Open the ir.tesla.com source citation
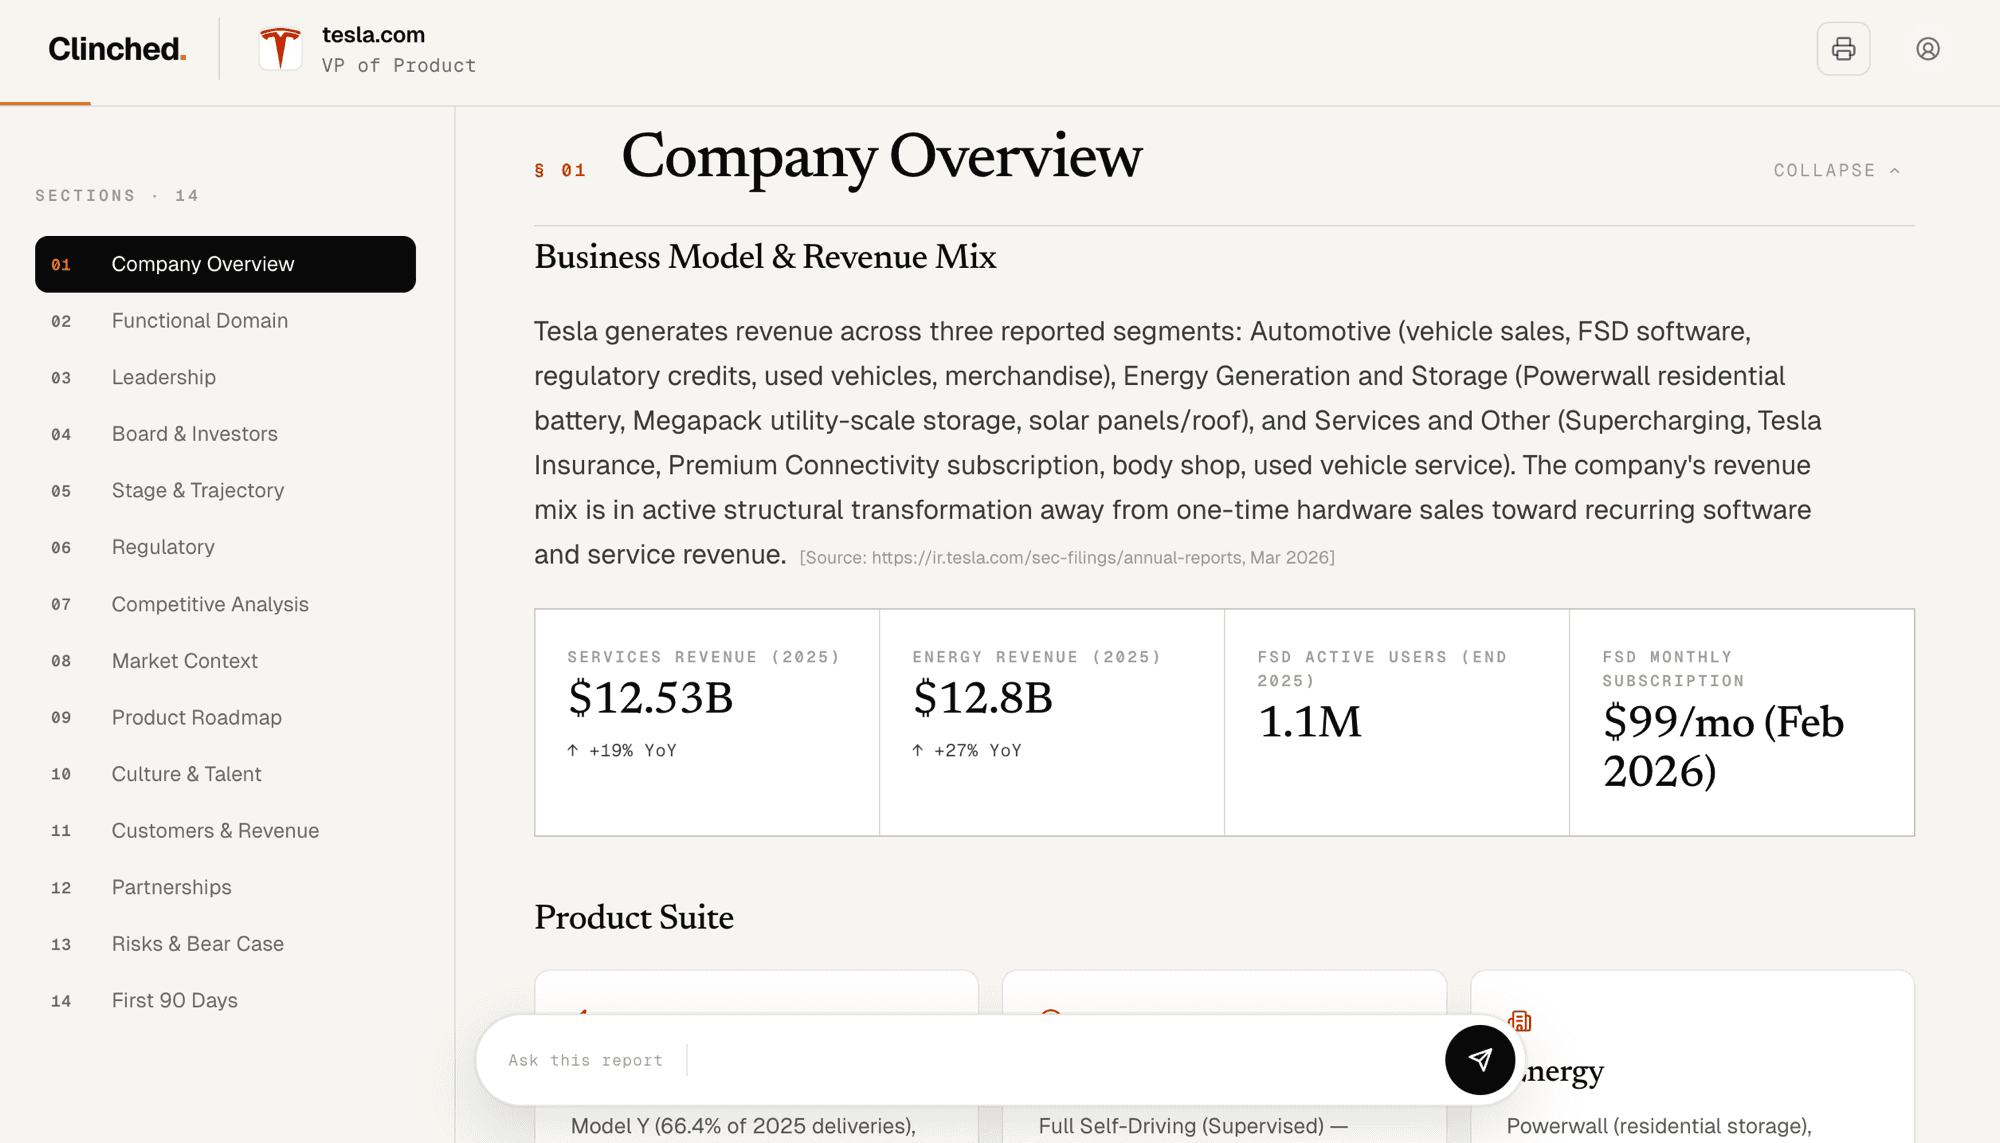This screenshot has height=1143, width=2000. [x=1067, y=558]
